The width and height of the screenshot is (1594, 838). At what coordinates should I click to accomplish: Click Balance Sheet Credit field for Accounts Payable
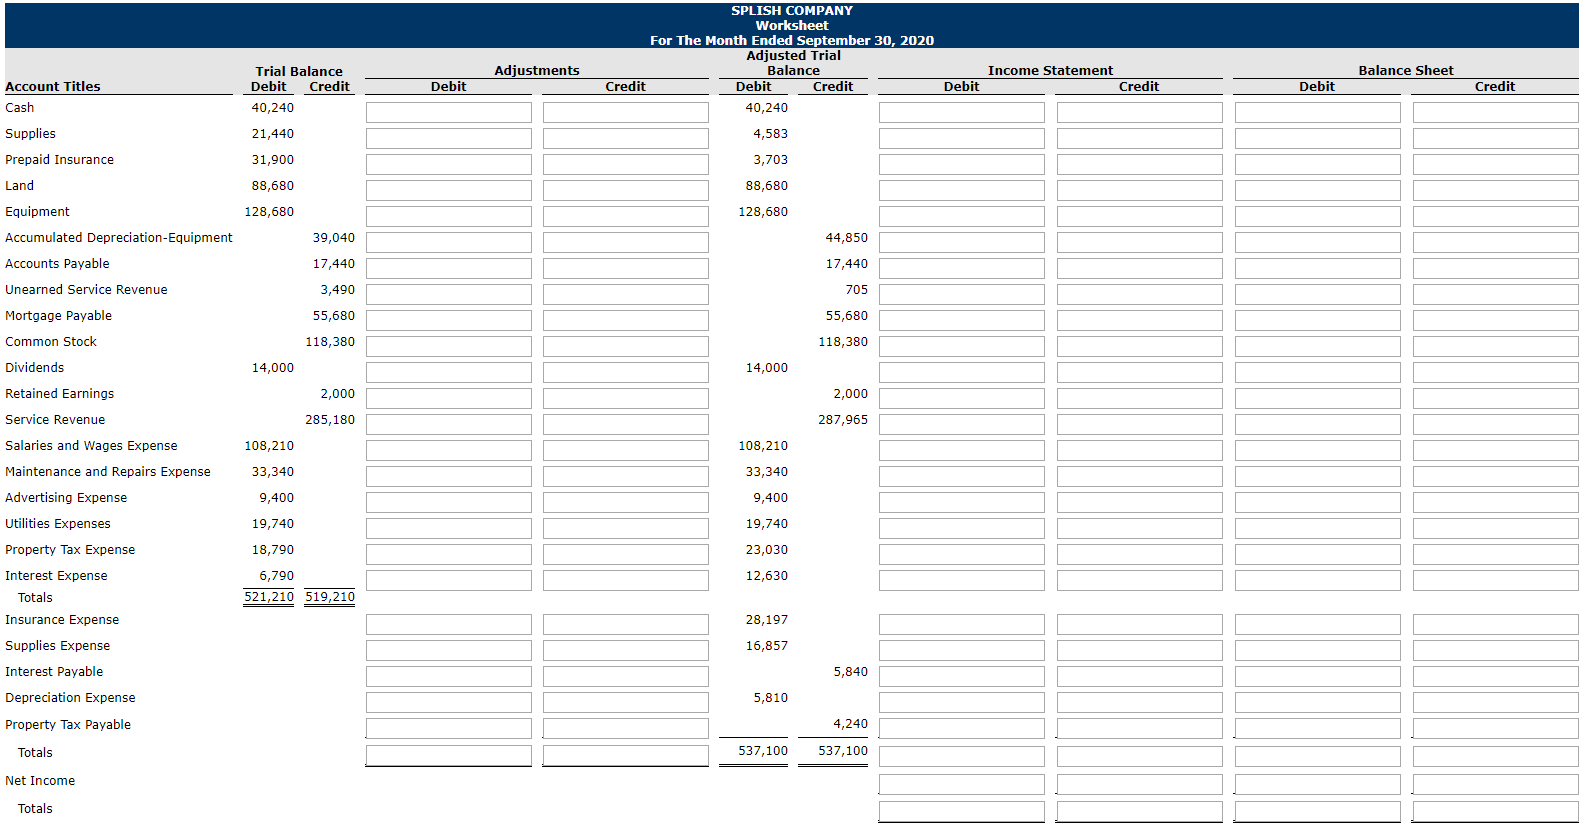1496,268
